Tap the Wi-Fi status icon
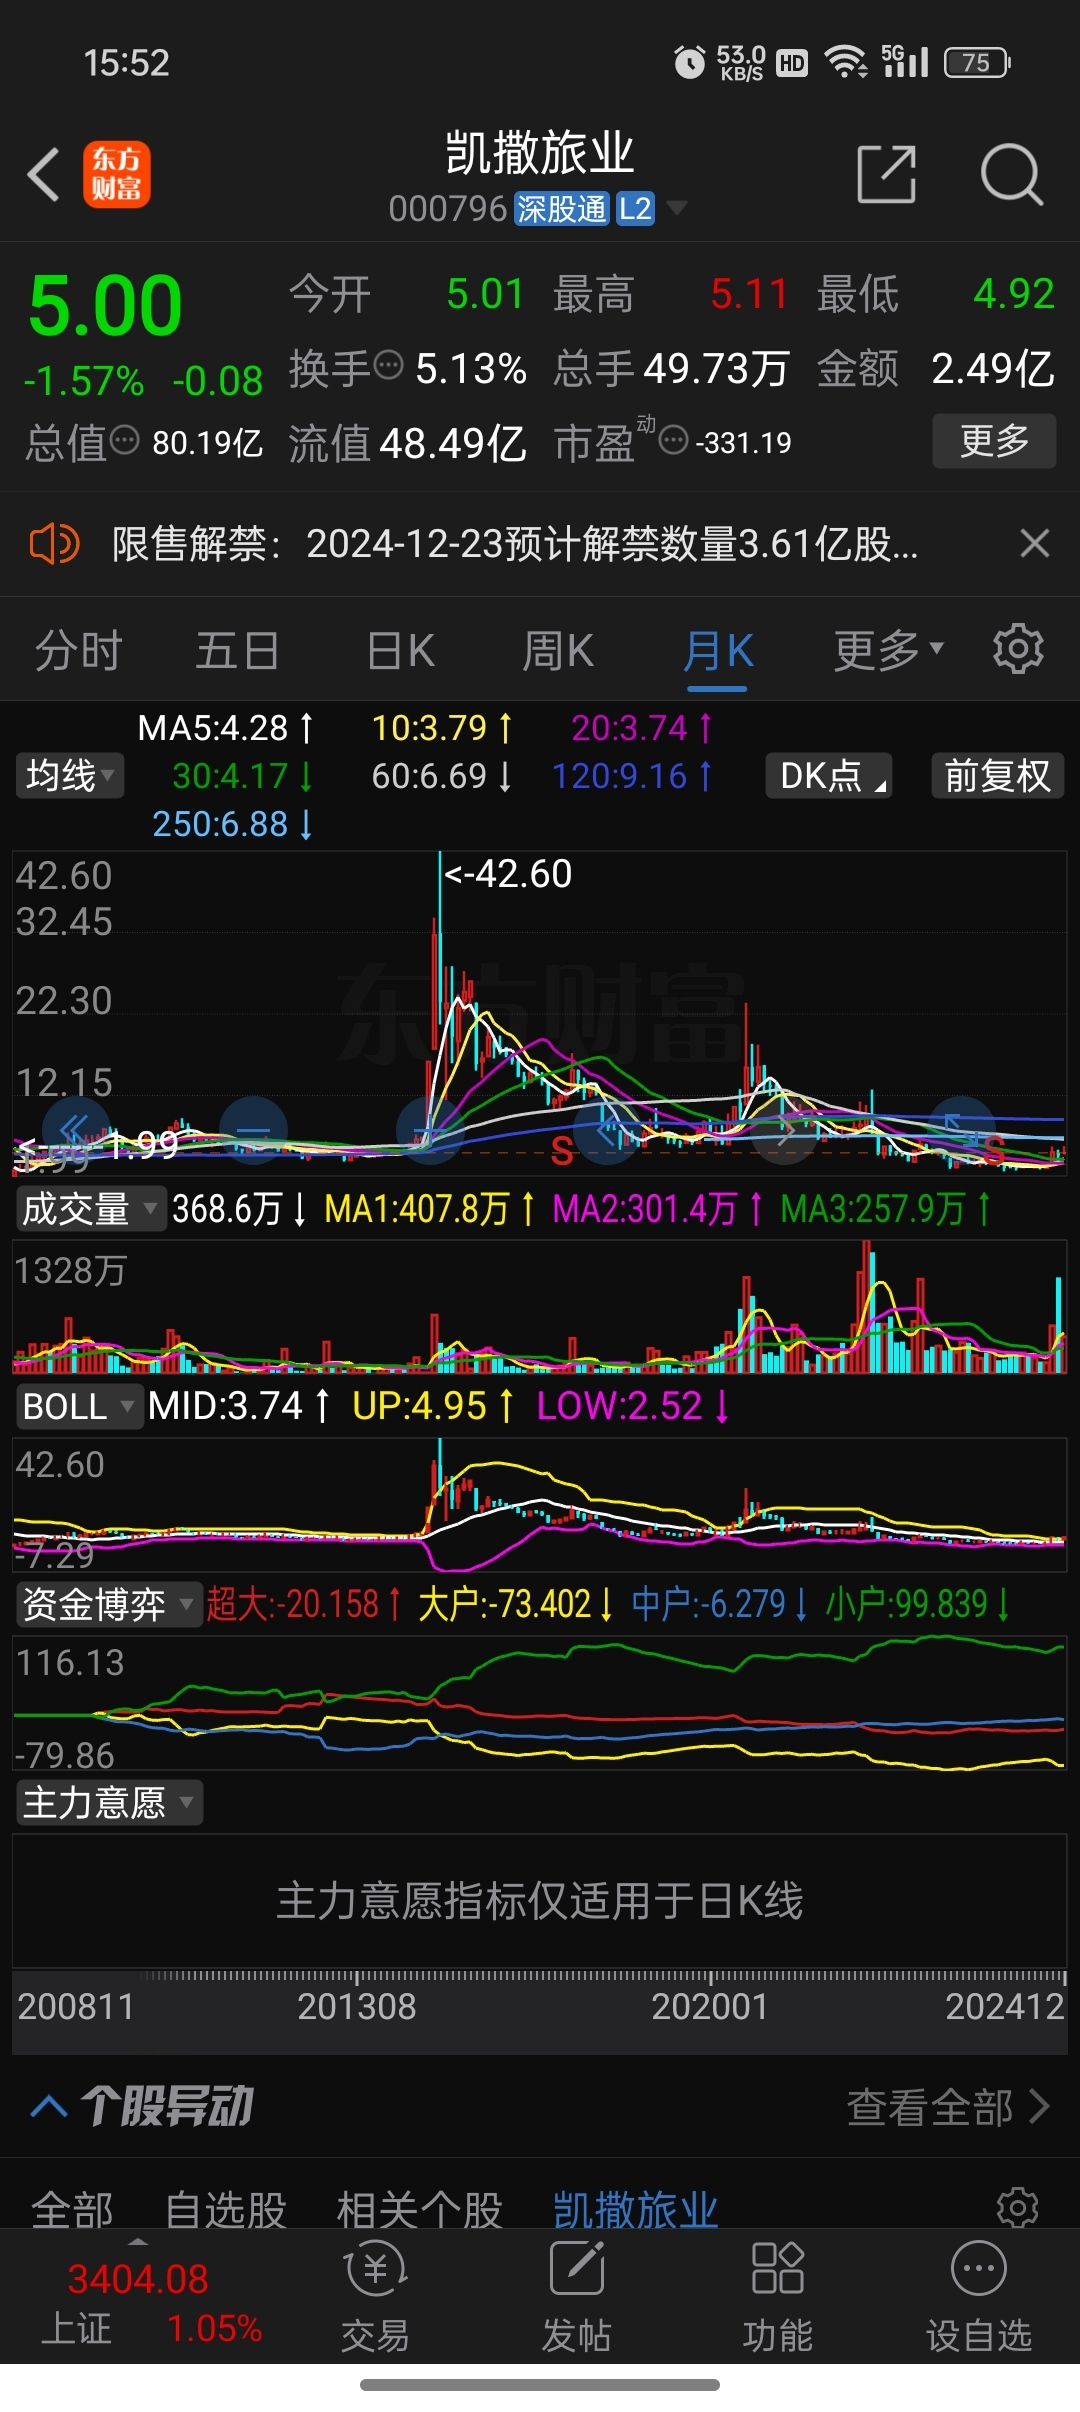 846,62
